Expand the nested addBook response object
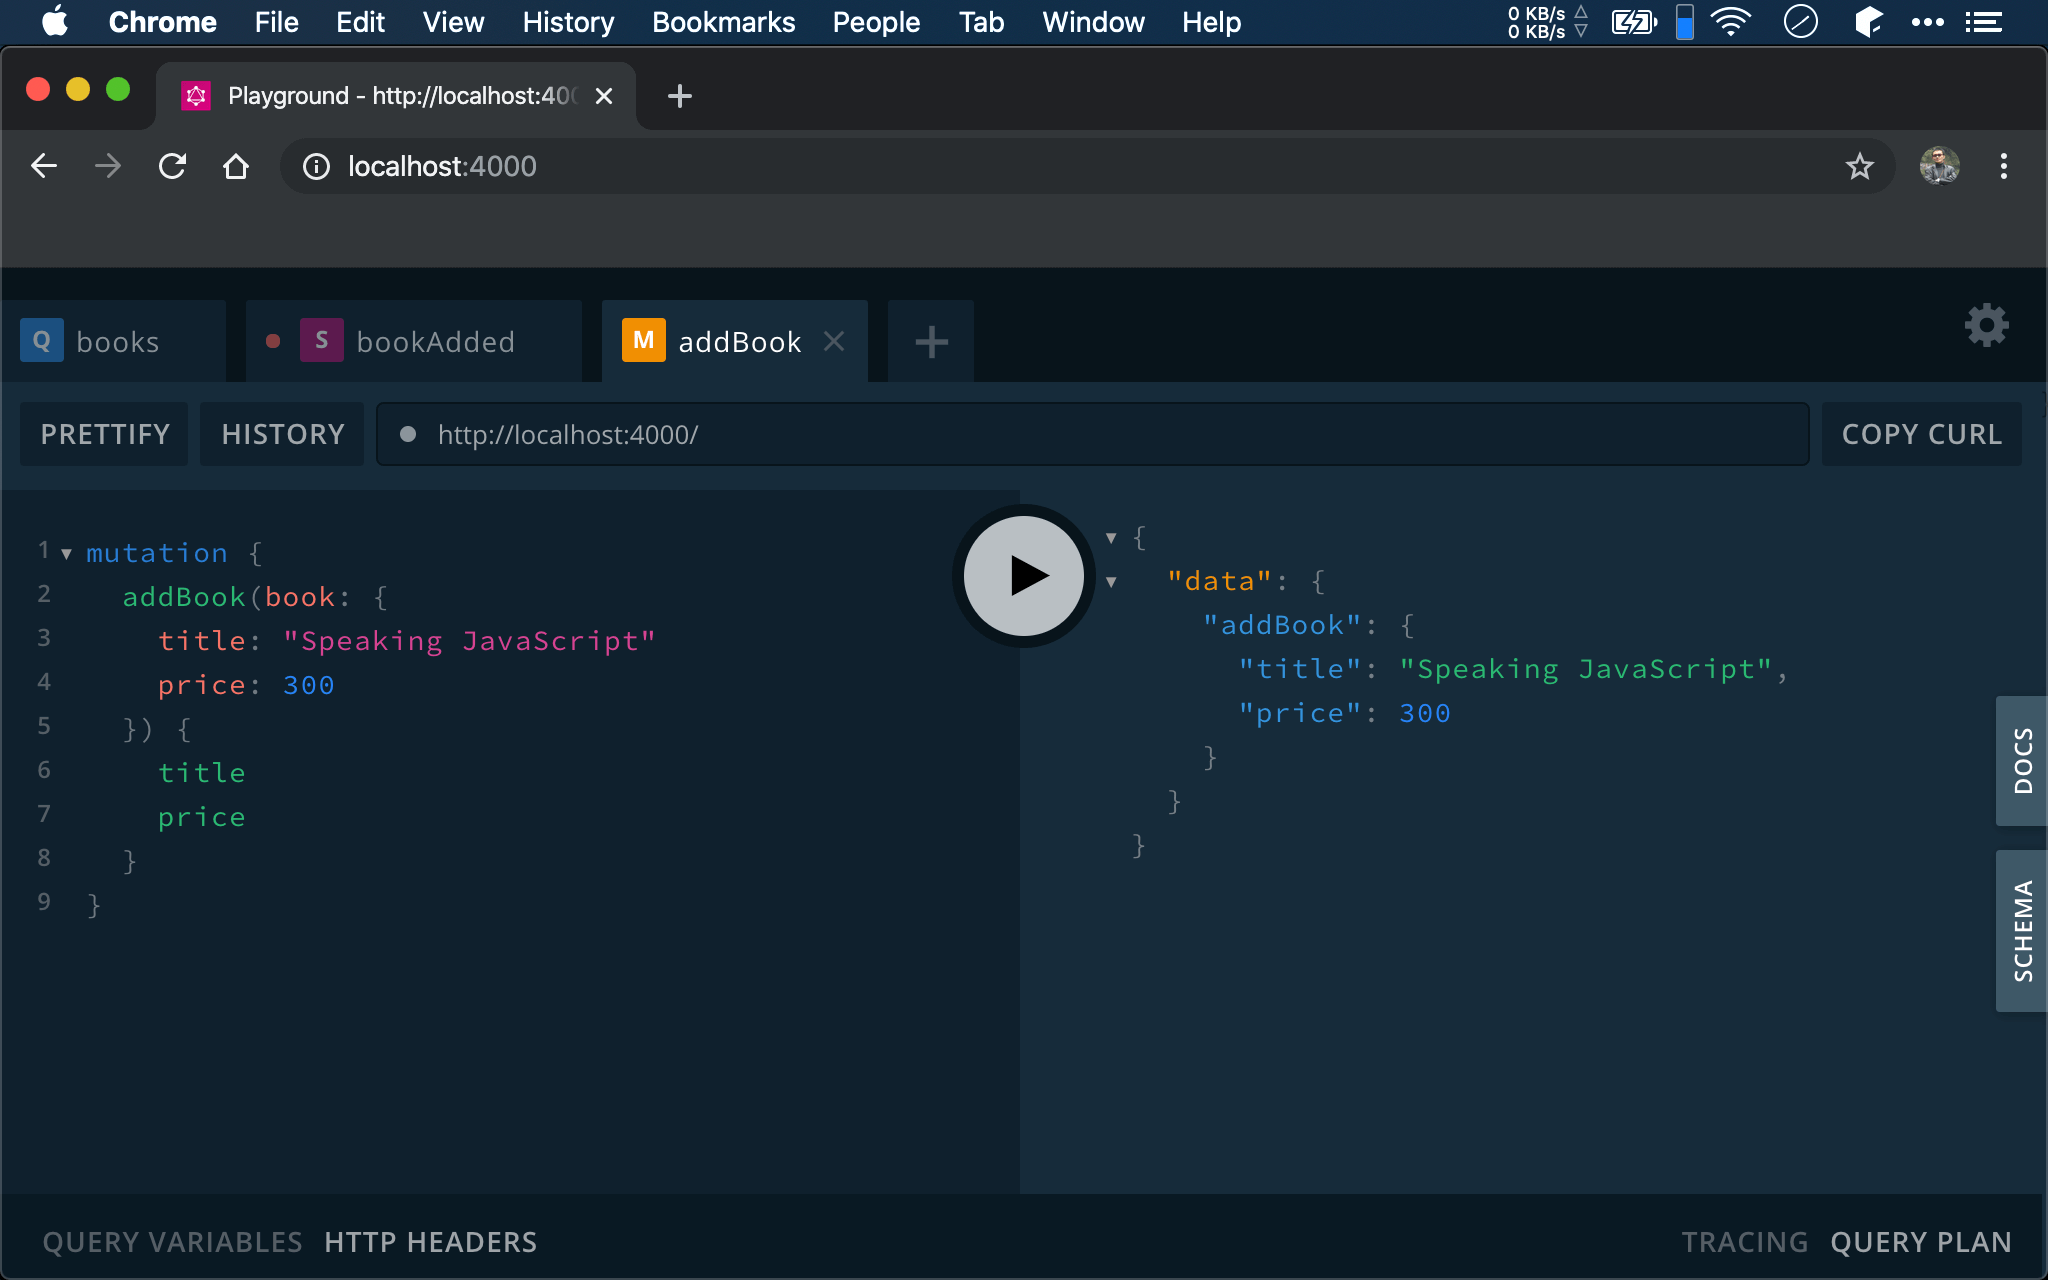The image size is (2048, 1280). coord(1113,624)
